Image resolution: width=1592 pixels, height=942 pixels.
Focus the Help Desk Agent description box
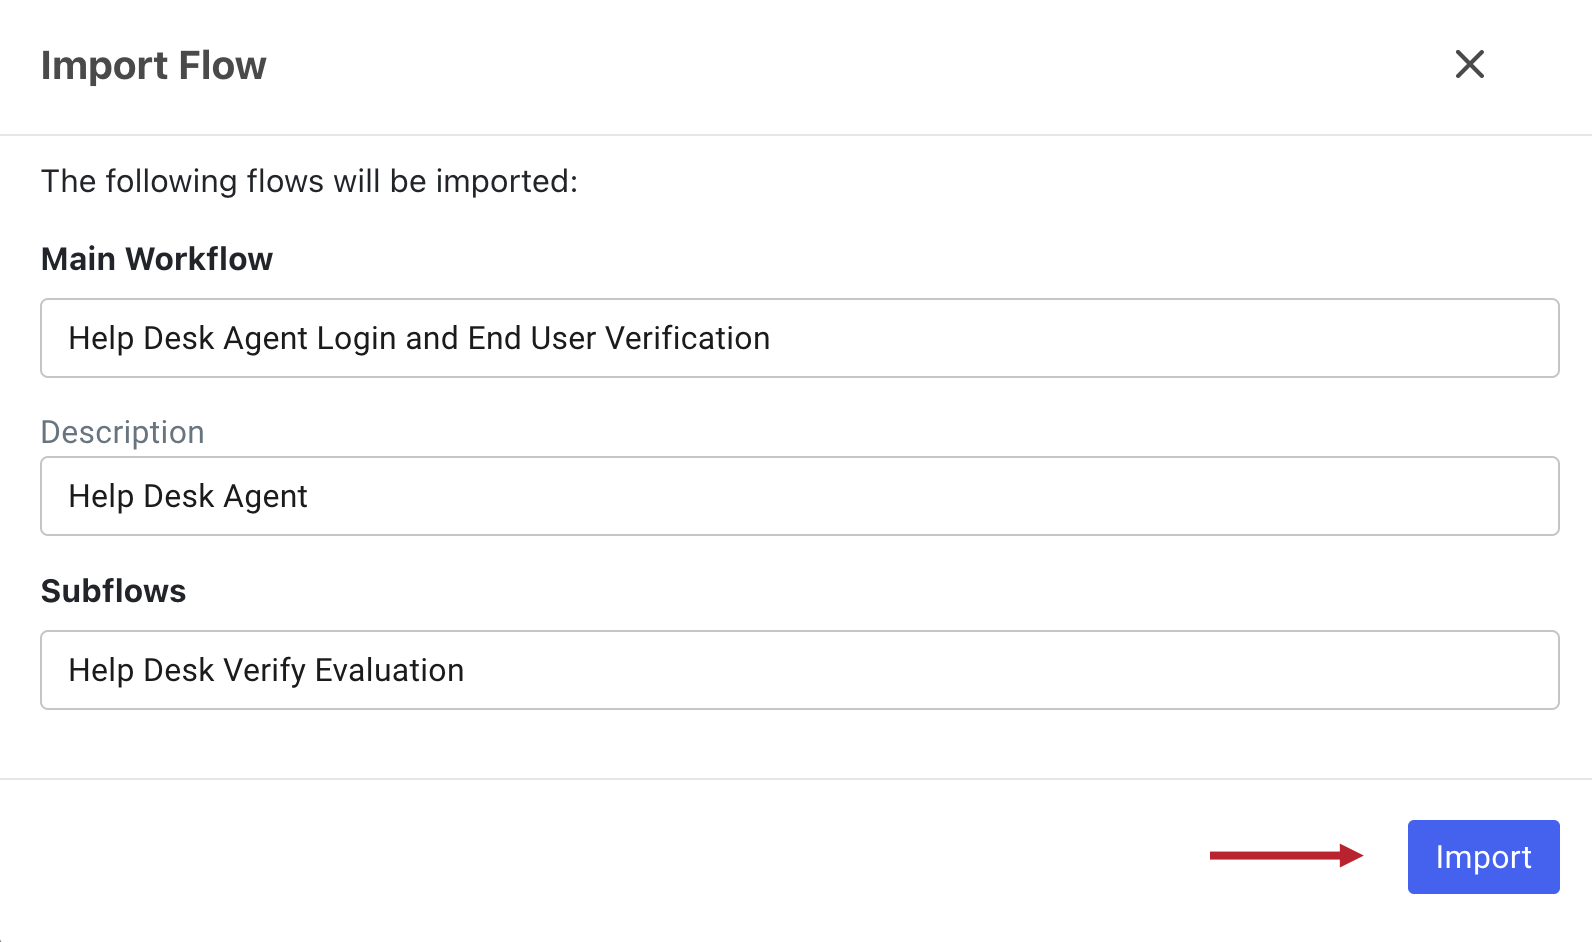400,496
